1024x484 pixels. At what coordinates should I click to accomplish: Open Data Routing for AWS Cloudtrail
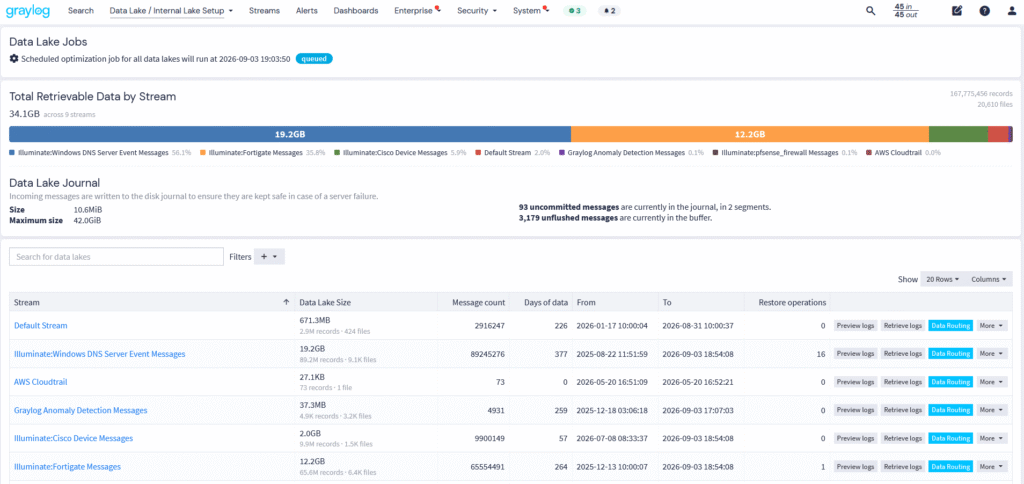coord(950,382)
